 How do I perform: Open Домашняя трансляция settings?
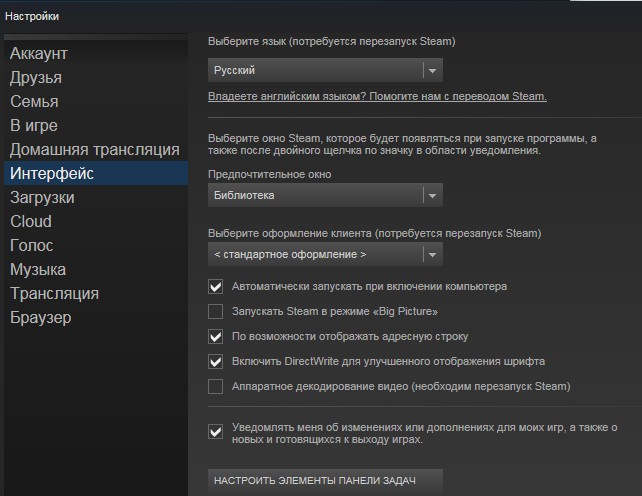(95, 149)
